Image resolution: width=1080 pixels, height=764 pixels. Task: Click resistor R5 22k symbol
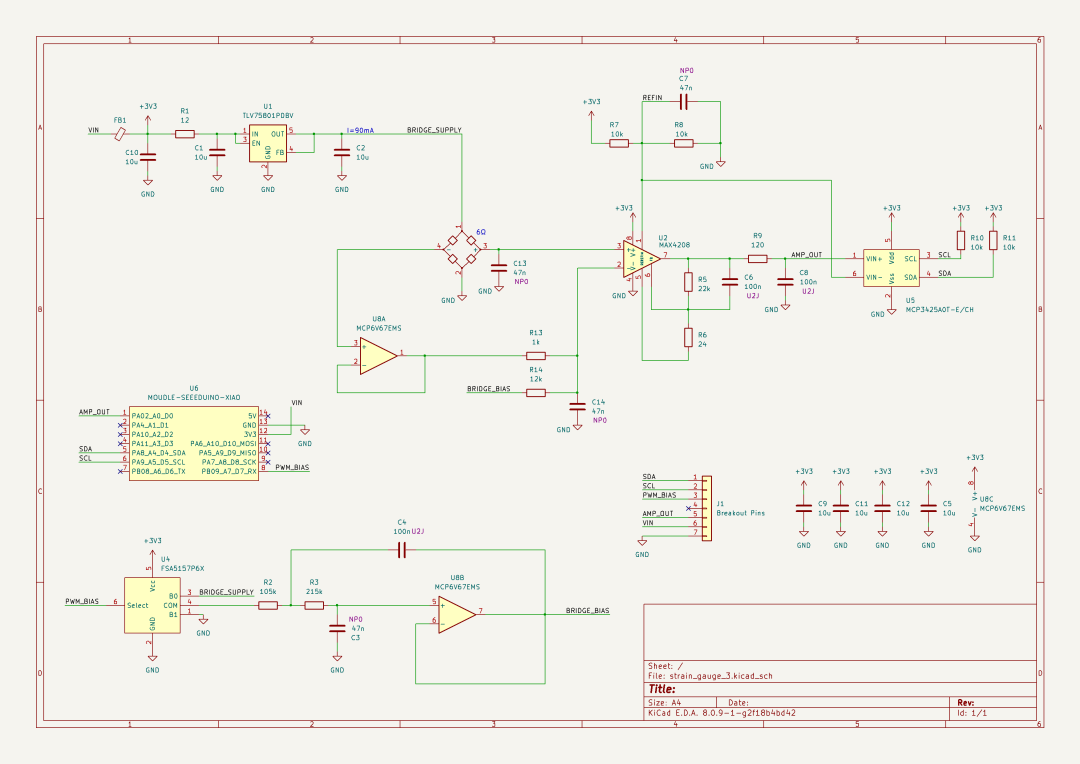pos(688,282)
